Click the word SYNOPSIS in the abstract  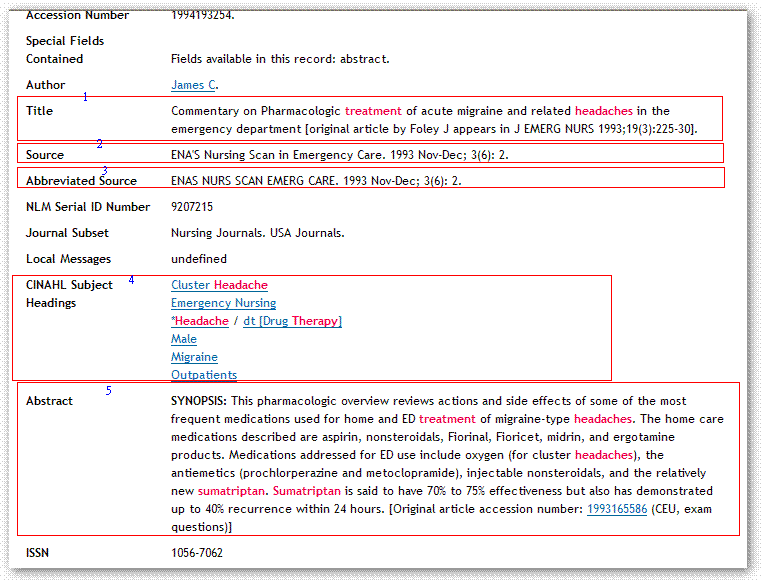199,401
